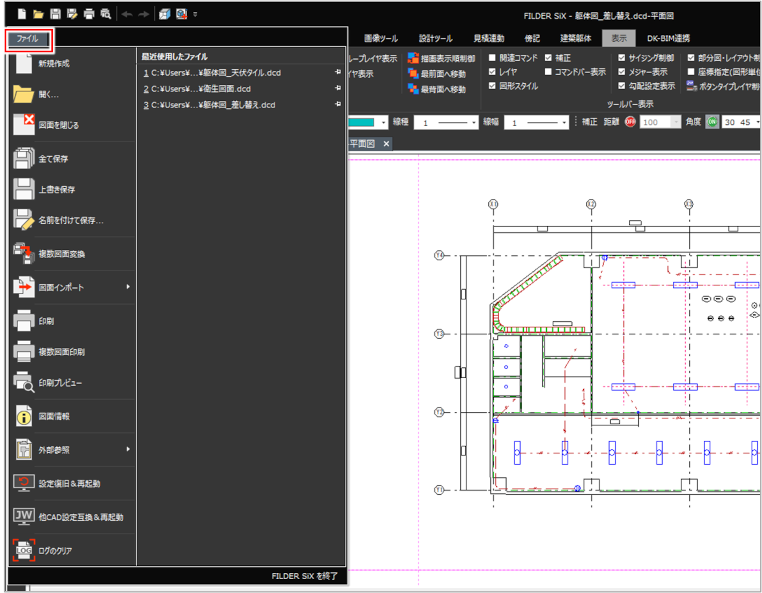Click the 図面を閉じる icon in File menu

point(24,125)
